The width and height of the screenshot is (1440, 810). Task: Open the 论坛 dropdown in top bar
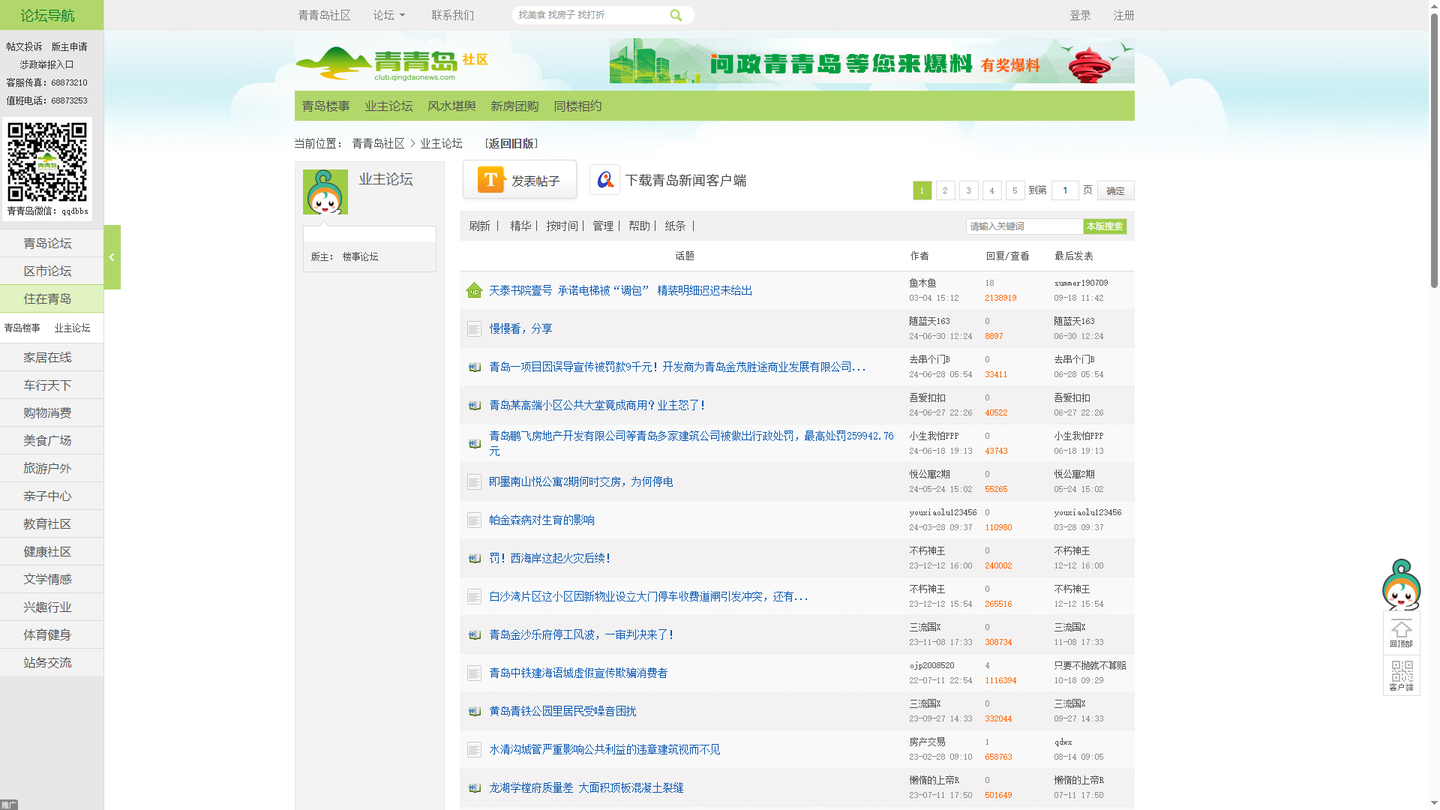pyautogui.click(x=389, y=15)
